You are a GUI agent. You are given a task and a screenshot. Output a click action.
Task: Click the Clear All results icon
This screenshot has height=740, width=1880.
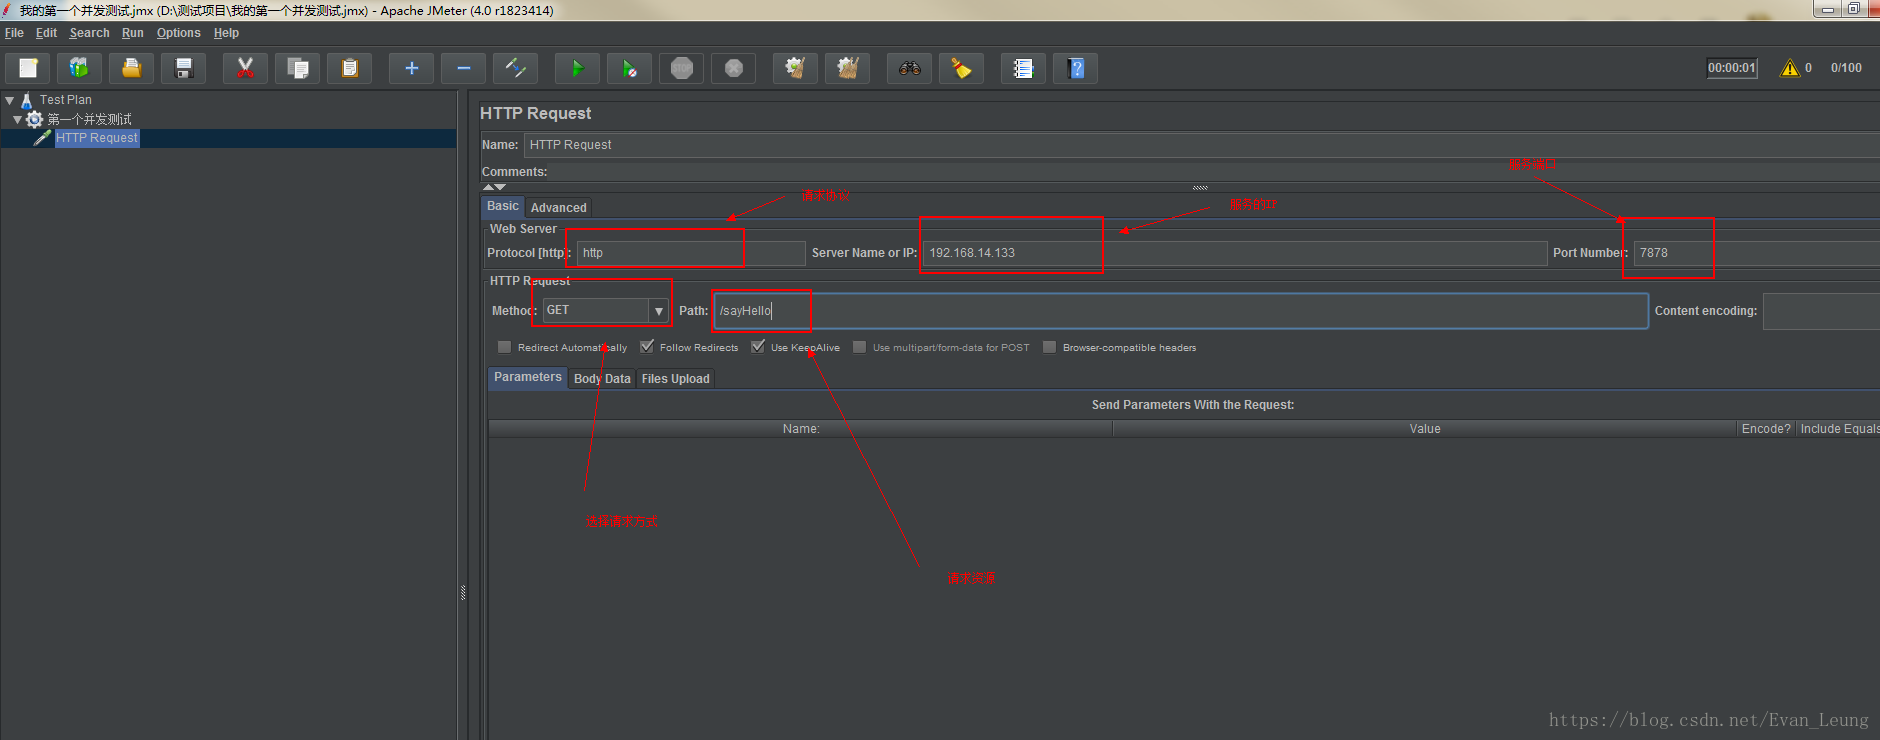point(847,68)
